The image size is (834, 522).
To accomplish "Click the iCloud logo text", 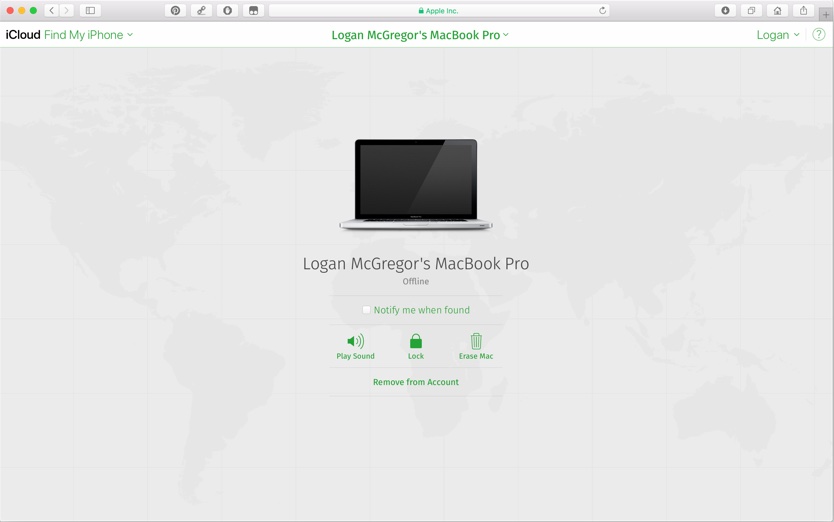I will (x=23, y=35).
